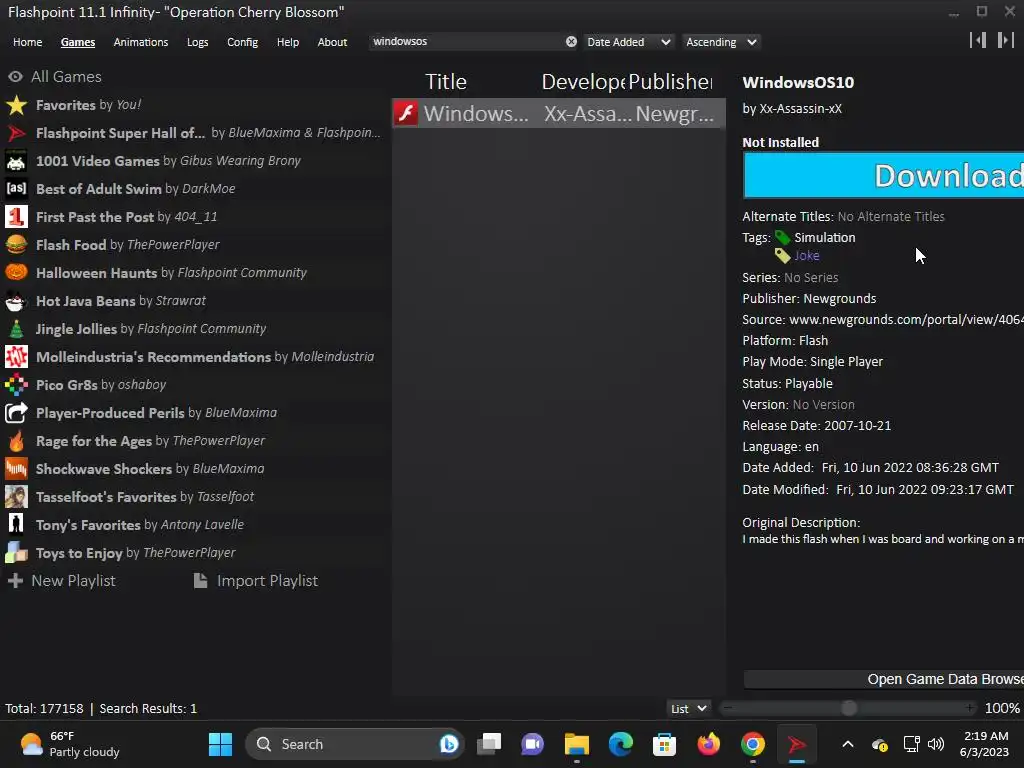The width and height of the screenshot is (1024, 768).
Task: Click the newgrounds.com source link
Action: 906,320
